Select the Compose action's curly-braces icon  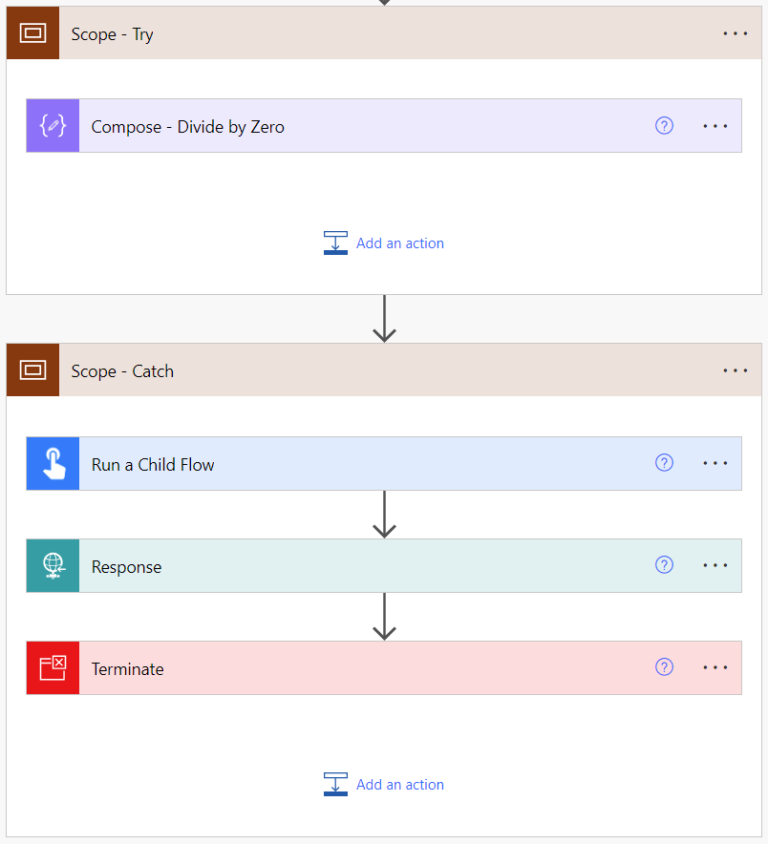coord(52,125)
